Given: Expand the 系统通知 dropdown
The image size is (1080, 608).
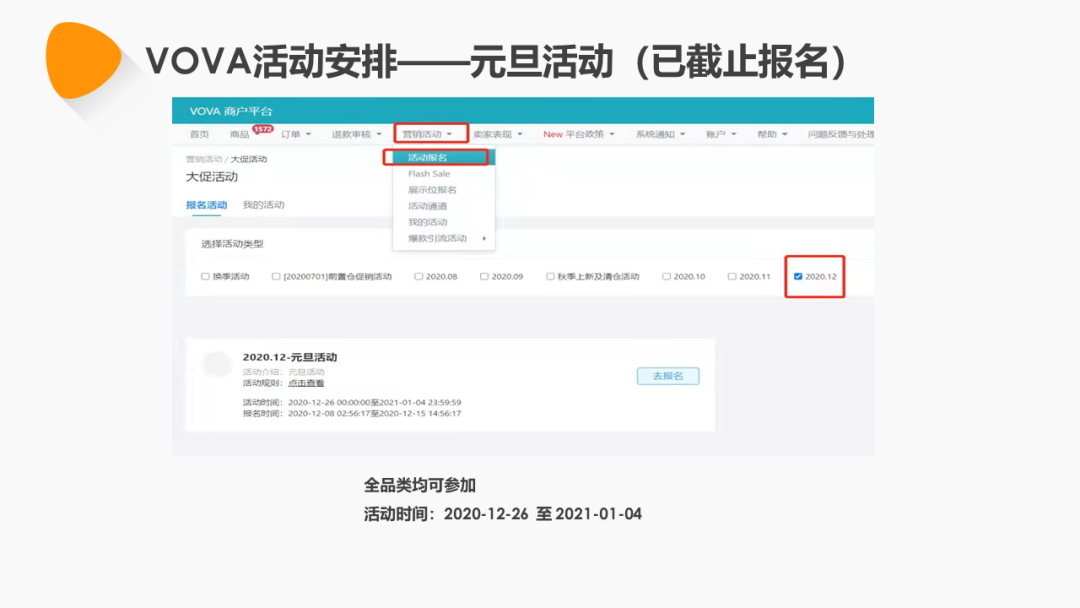Looking at the screenshot, I should [x=660, y=134].
